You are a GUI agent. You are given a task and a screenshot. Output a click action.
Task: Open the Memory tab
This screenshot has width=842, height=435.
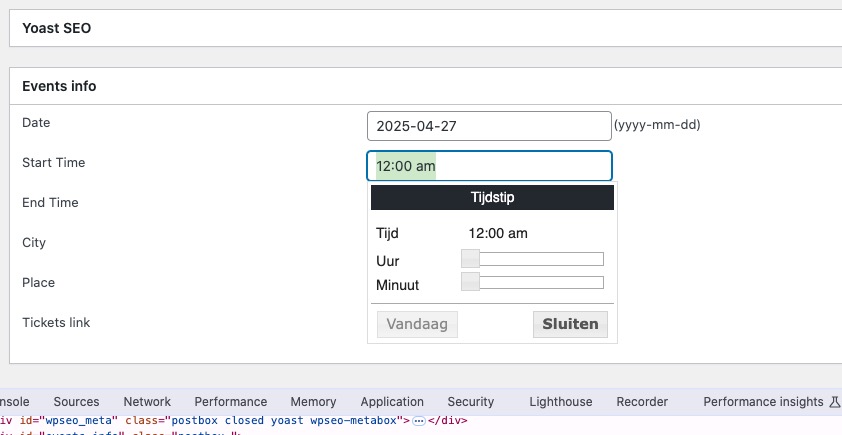point(313,402)
